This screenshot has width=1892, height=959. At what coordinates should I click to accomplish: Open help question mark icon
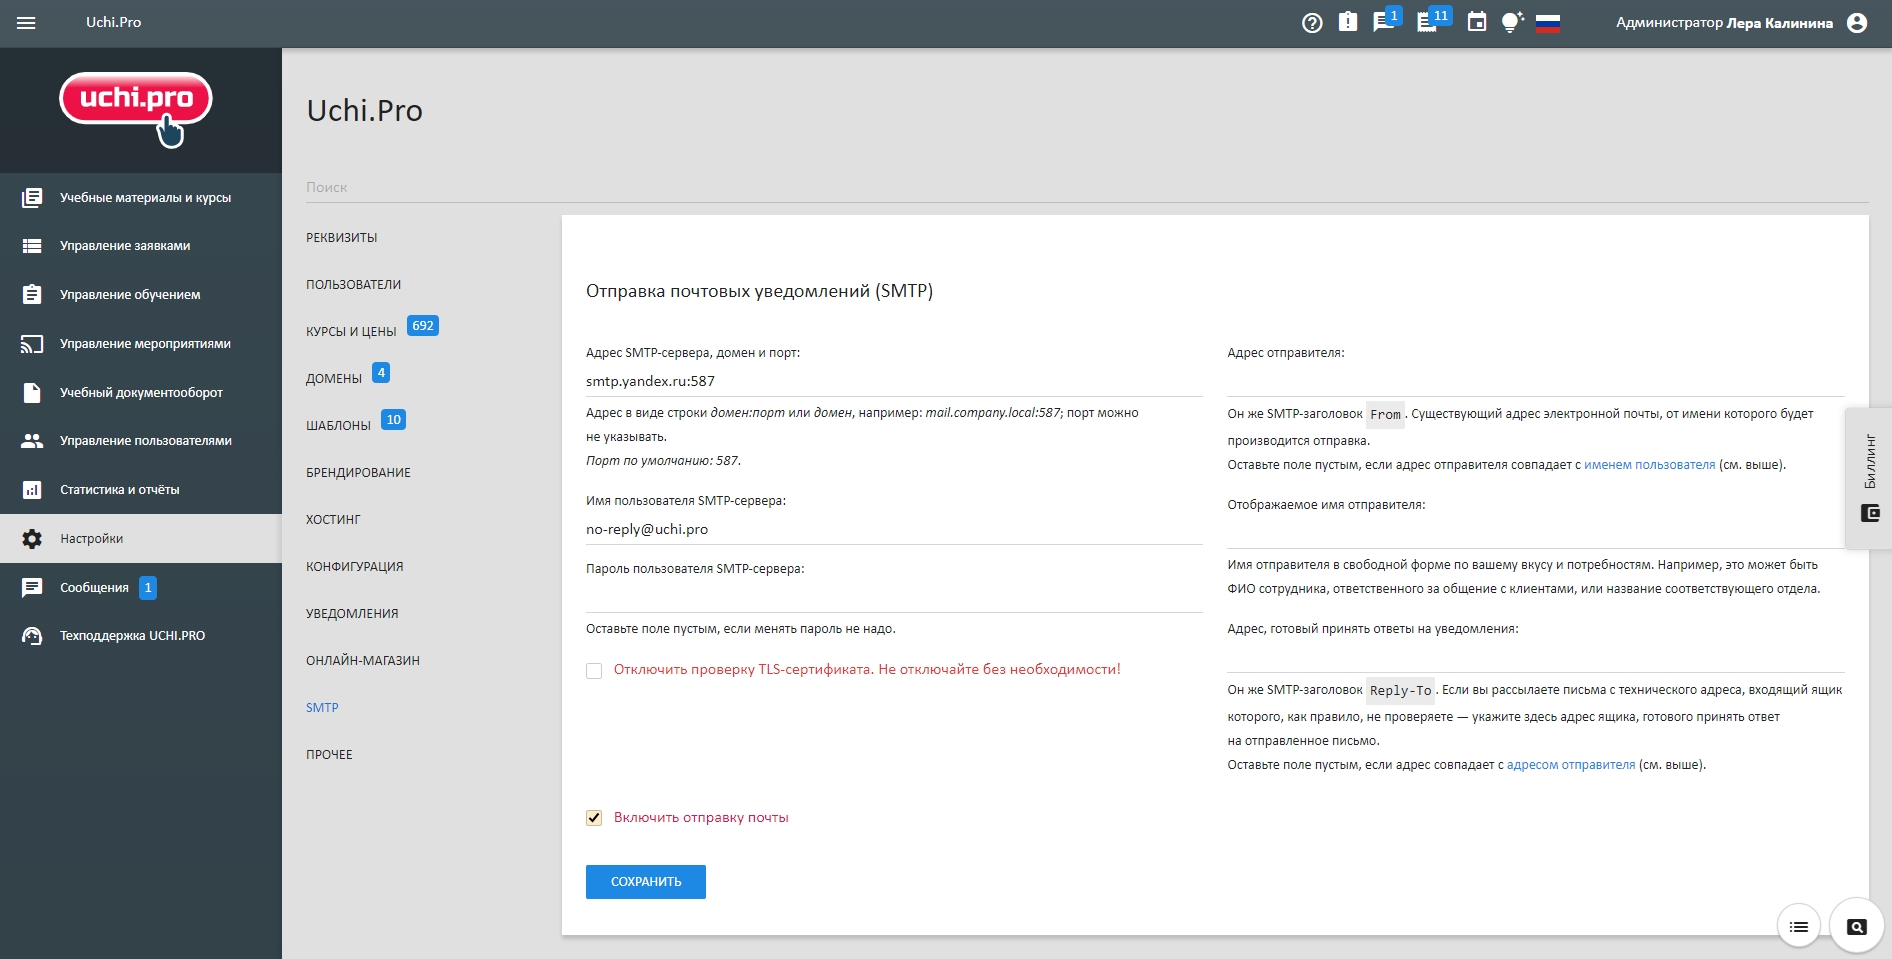1312,23
